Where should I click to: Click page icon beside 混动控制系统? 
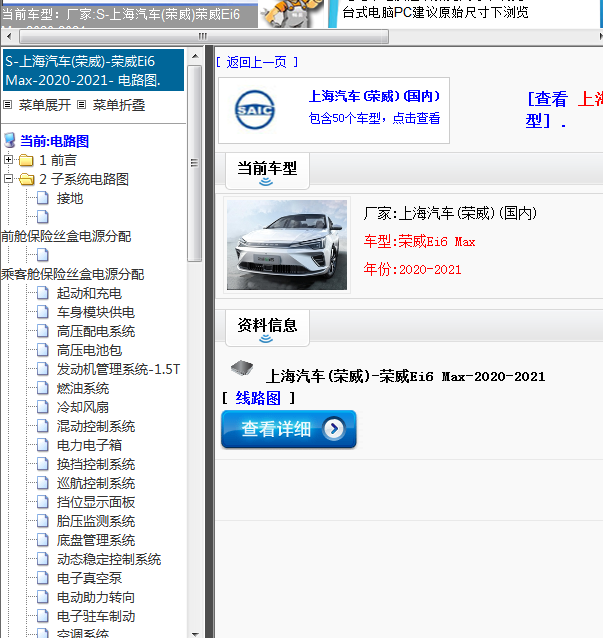43,426
